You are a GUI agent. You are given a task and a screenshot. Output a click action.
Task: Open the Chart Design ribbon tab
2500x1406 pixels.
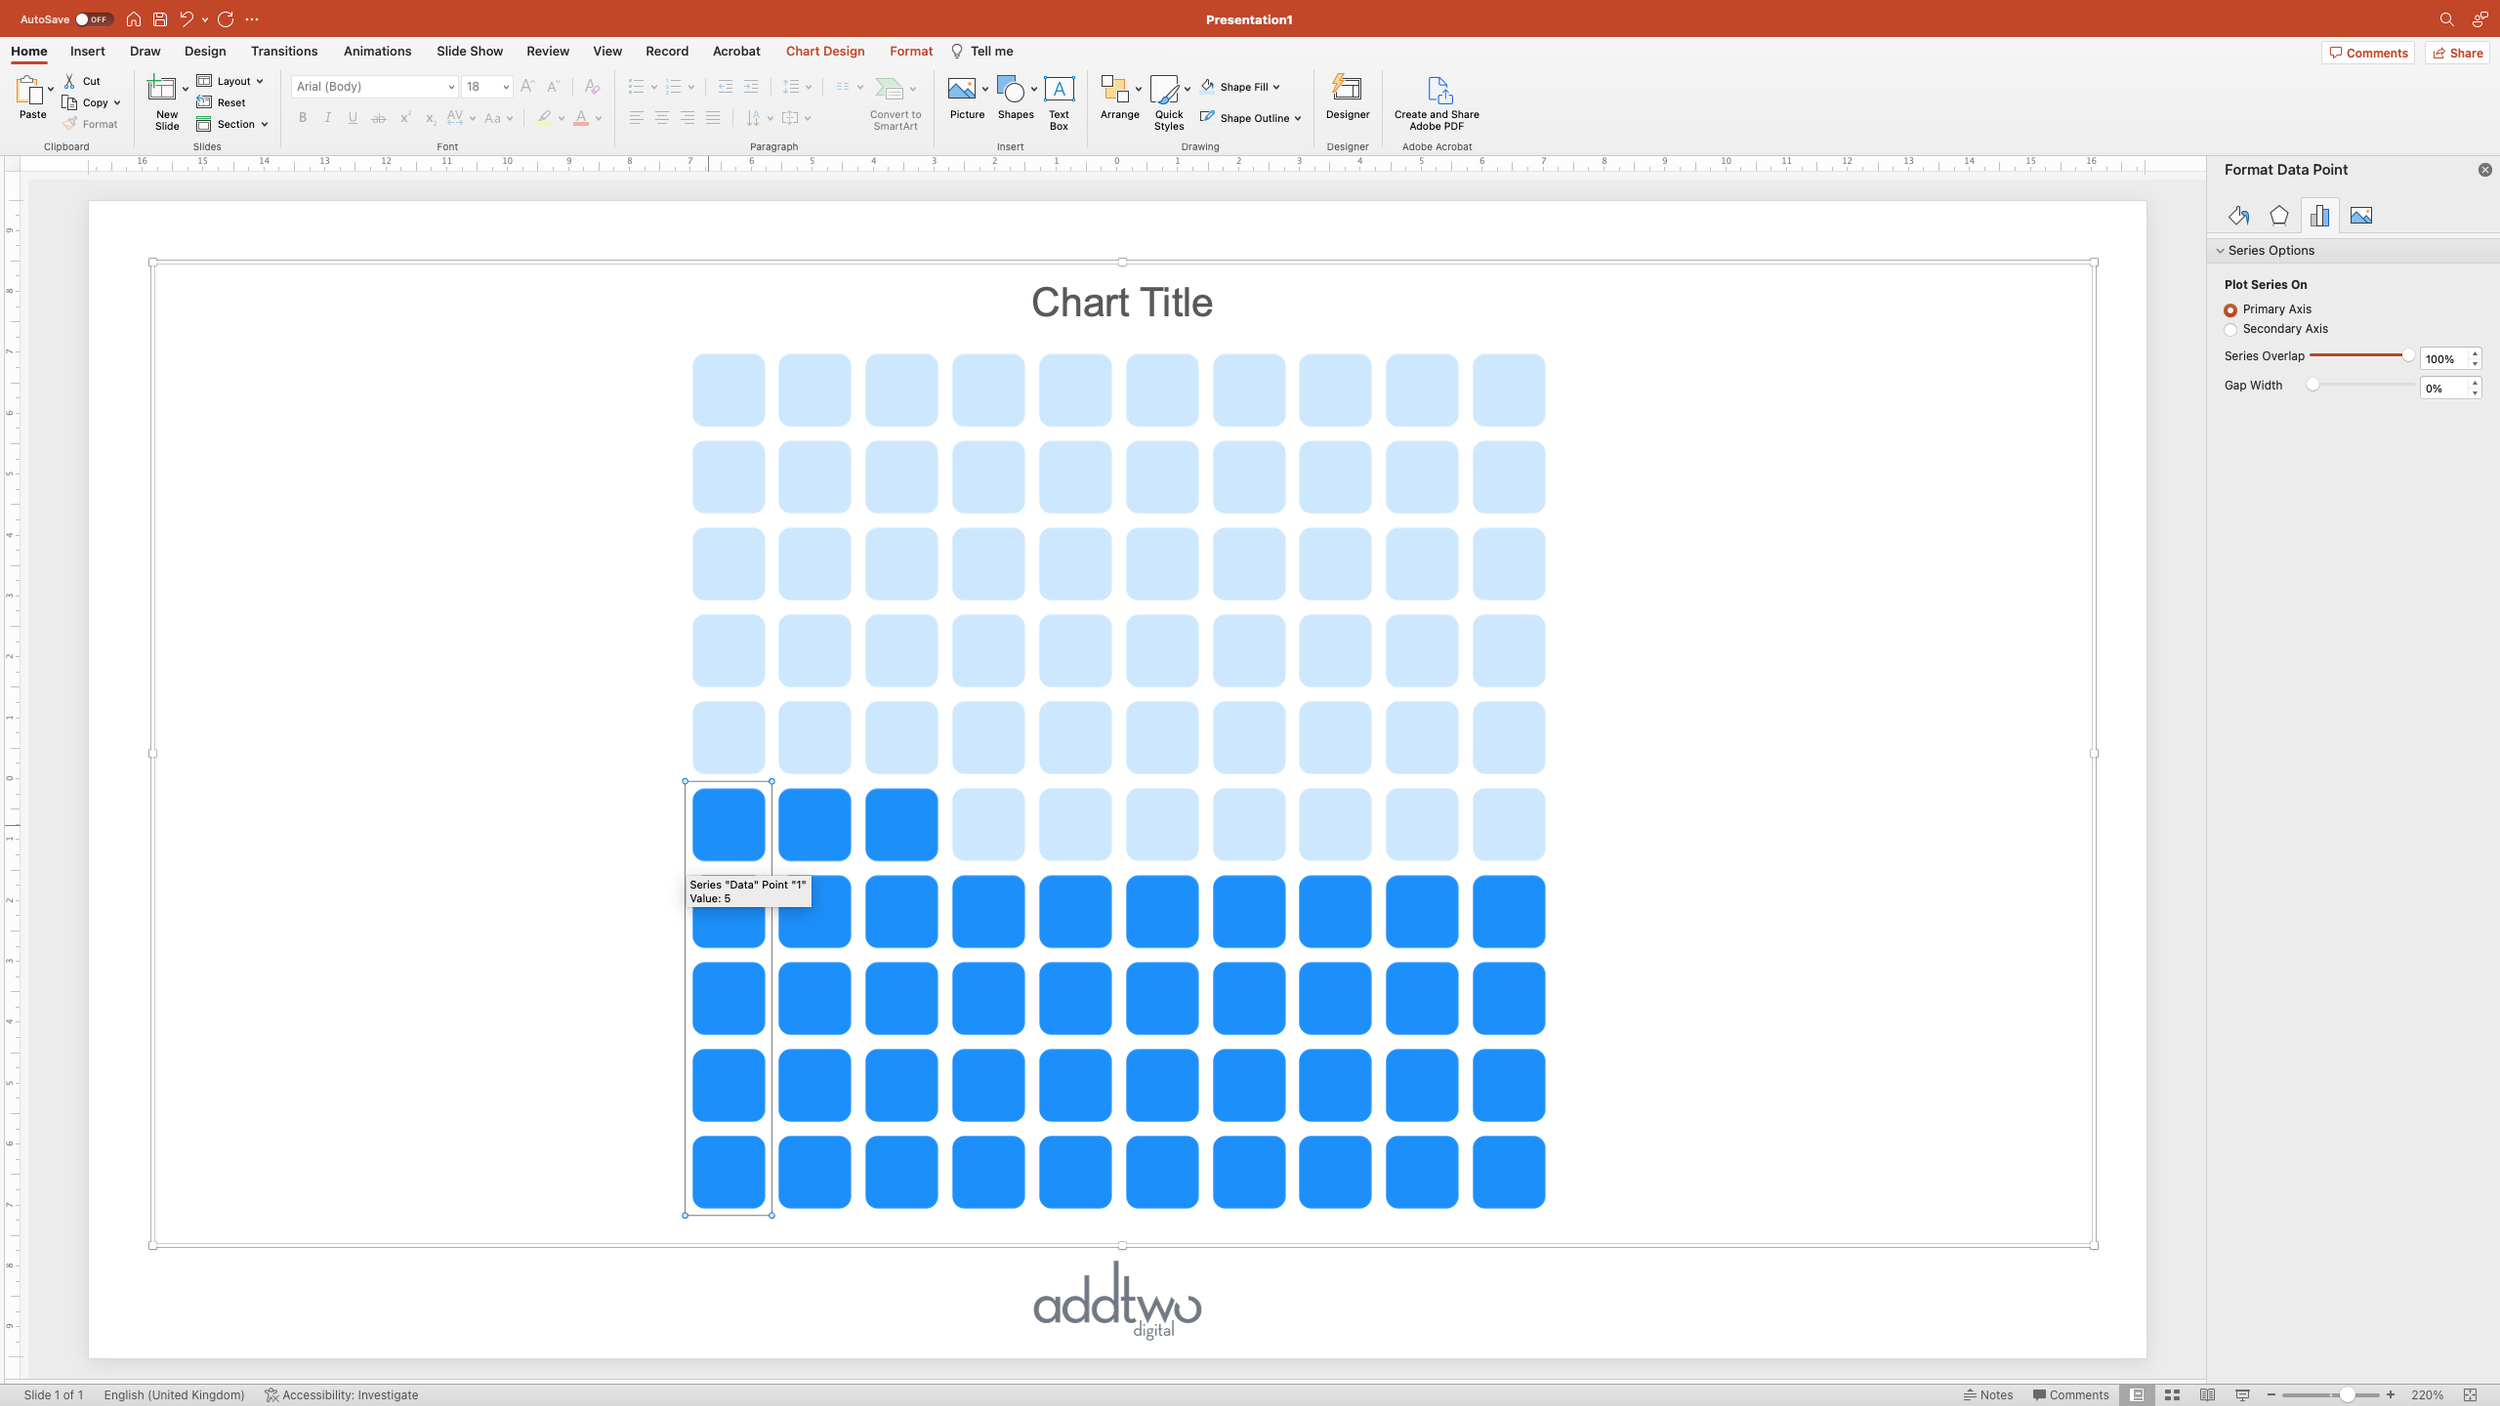pos(825,51)
